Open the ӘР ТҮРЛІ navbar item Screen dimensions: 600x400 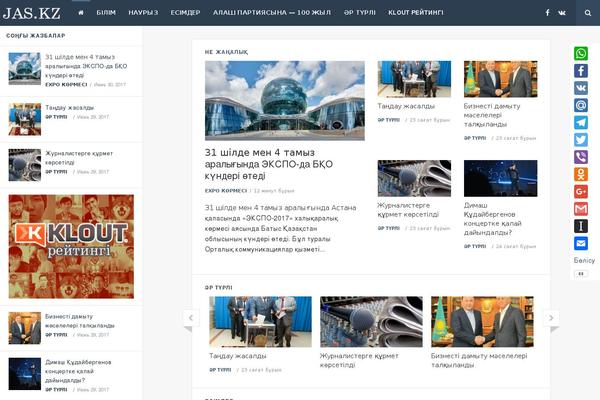[360, 13]
